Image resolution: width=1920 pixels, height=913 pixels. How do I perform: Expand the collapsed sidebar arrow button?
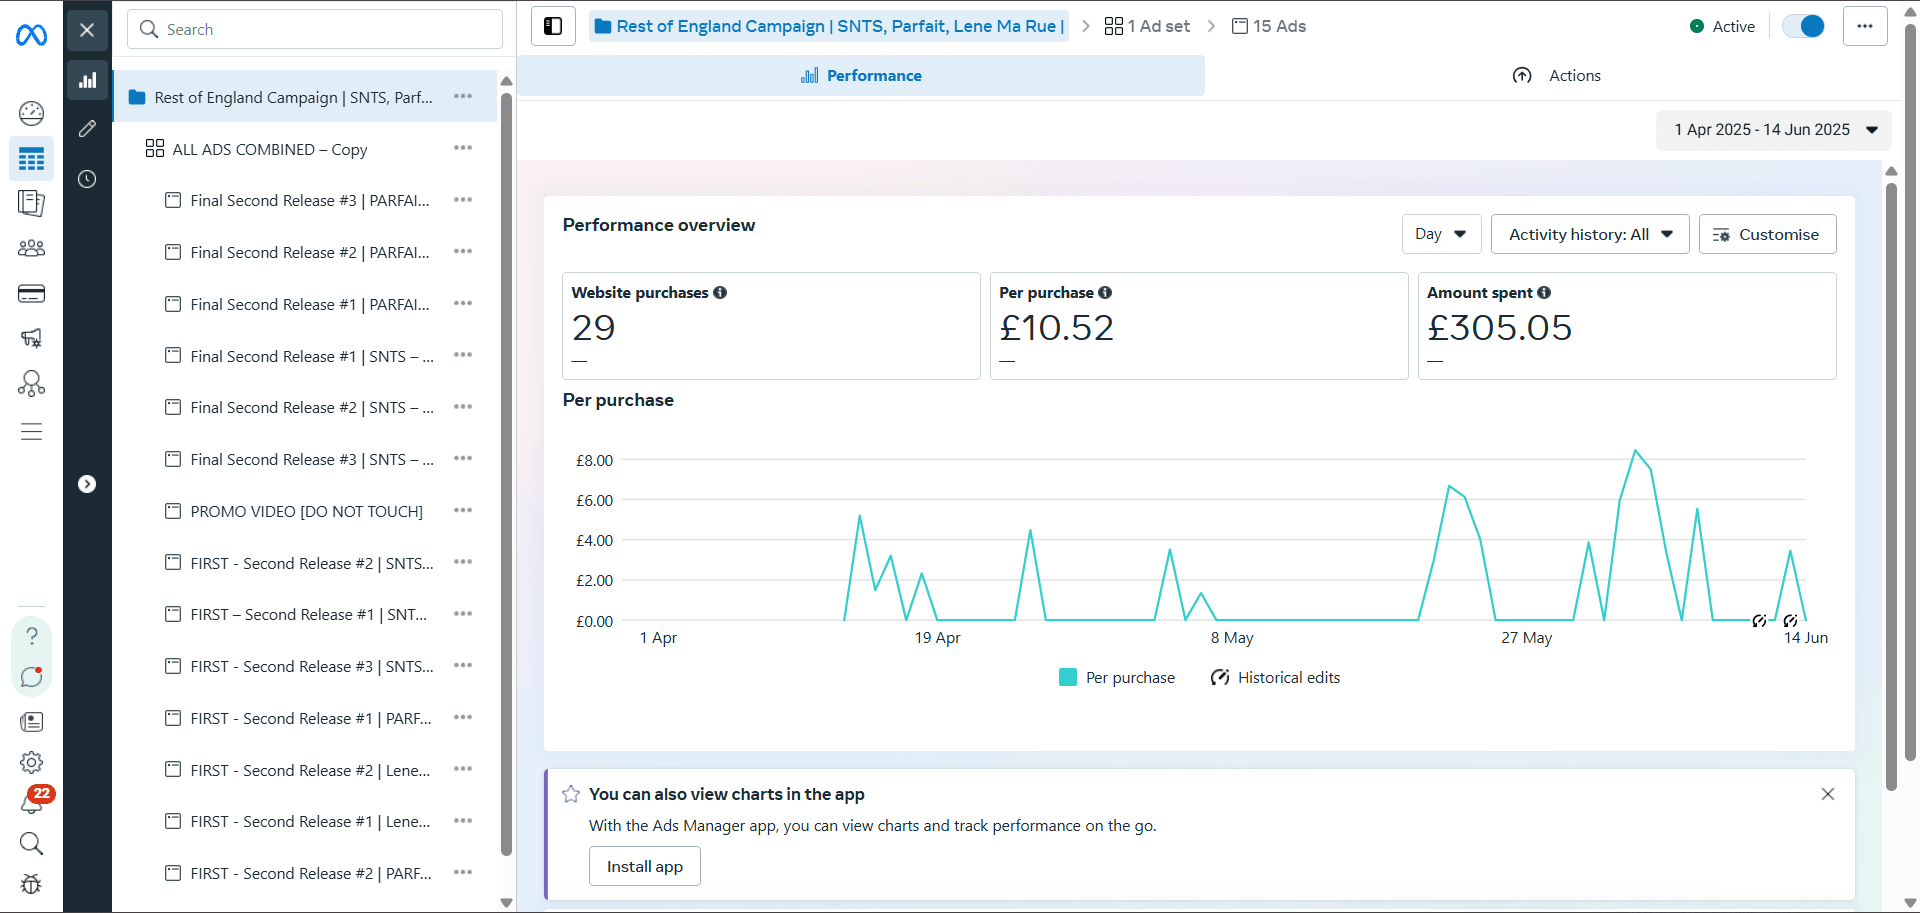point(87,484)
